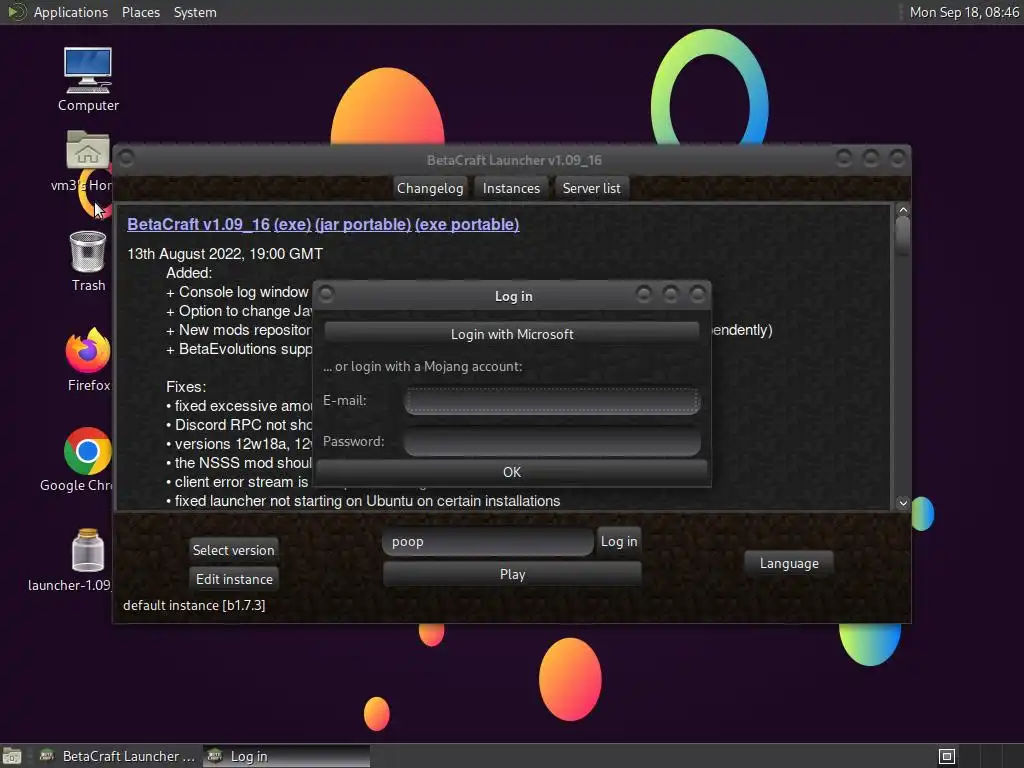Open the Language button
1024x768 pixels.
pos(789,563)
